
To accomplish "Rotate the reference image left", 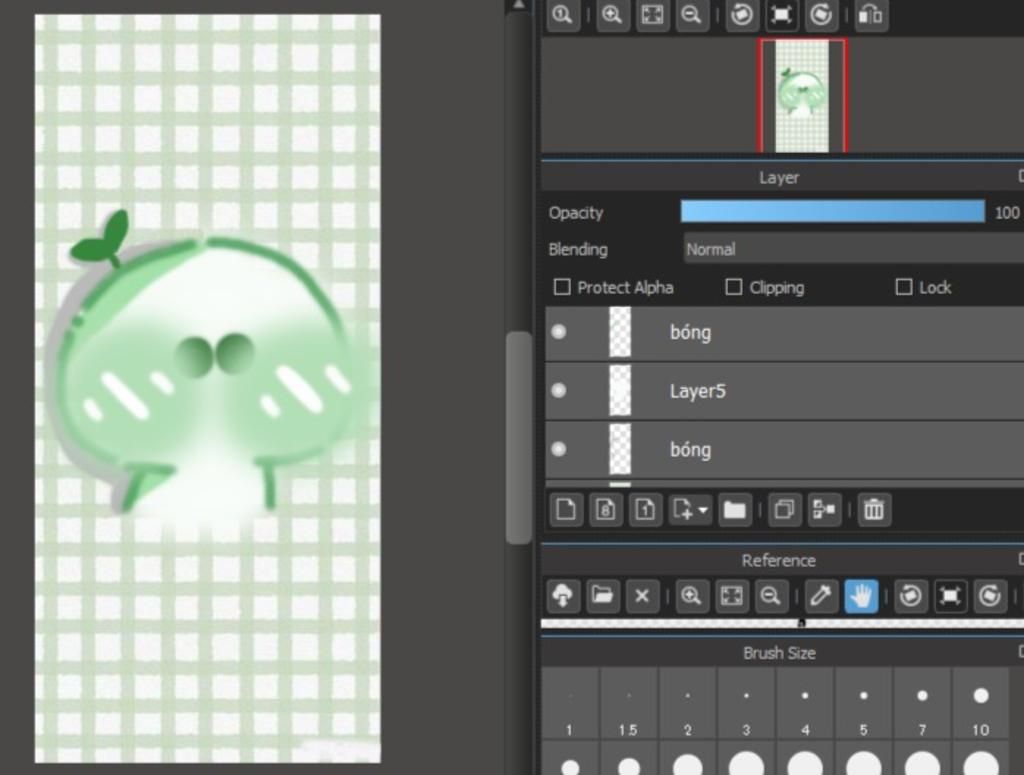I will [x=911, y=595].
